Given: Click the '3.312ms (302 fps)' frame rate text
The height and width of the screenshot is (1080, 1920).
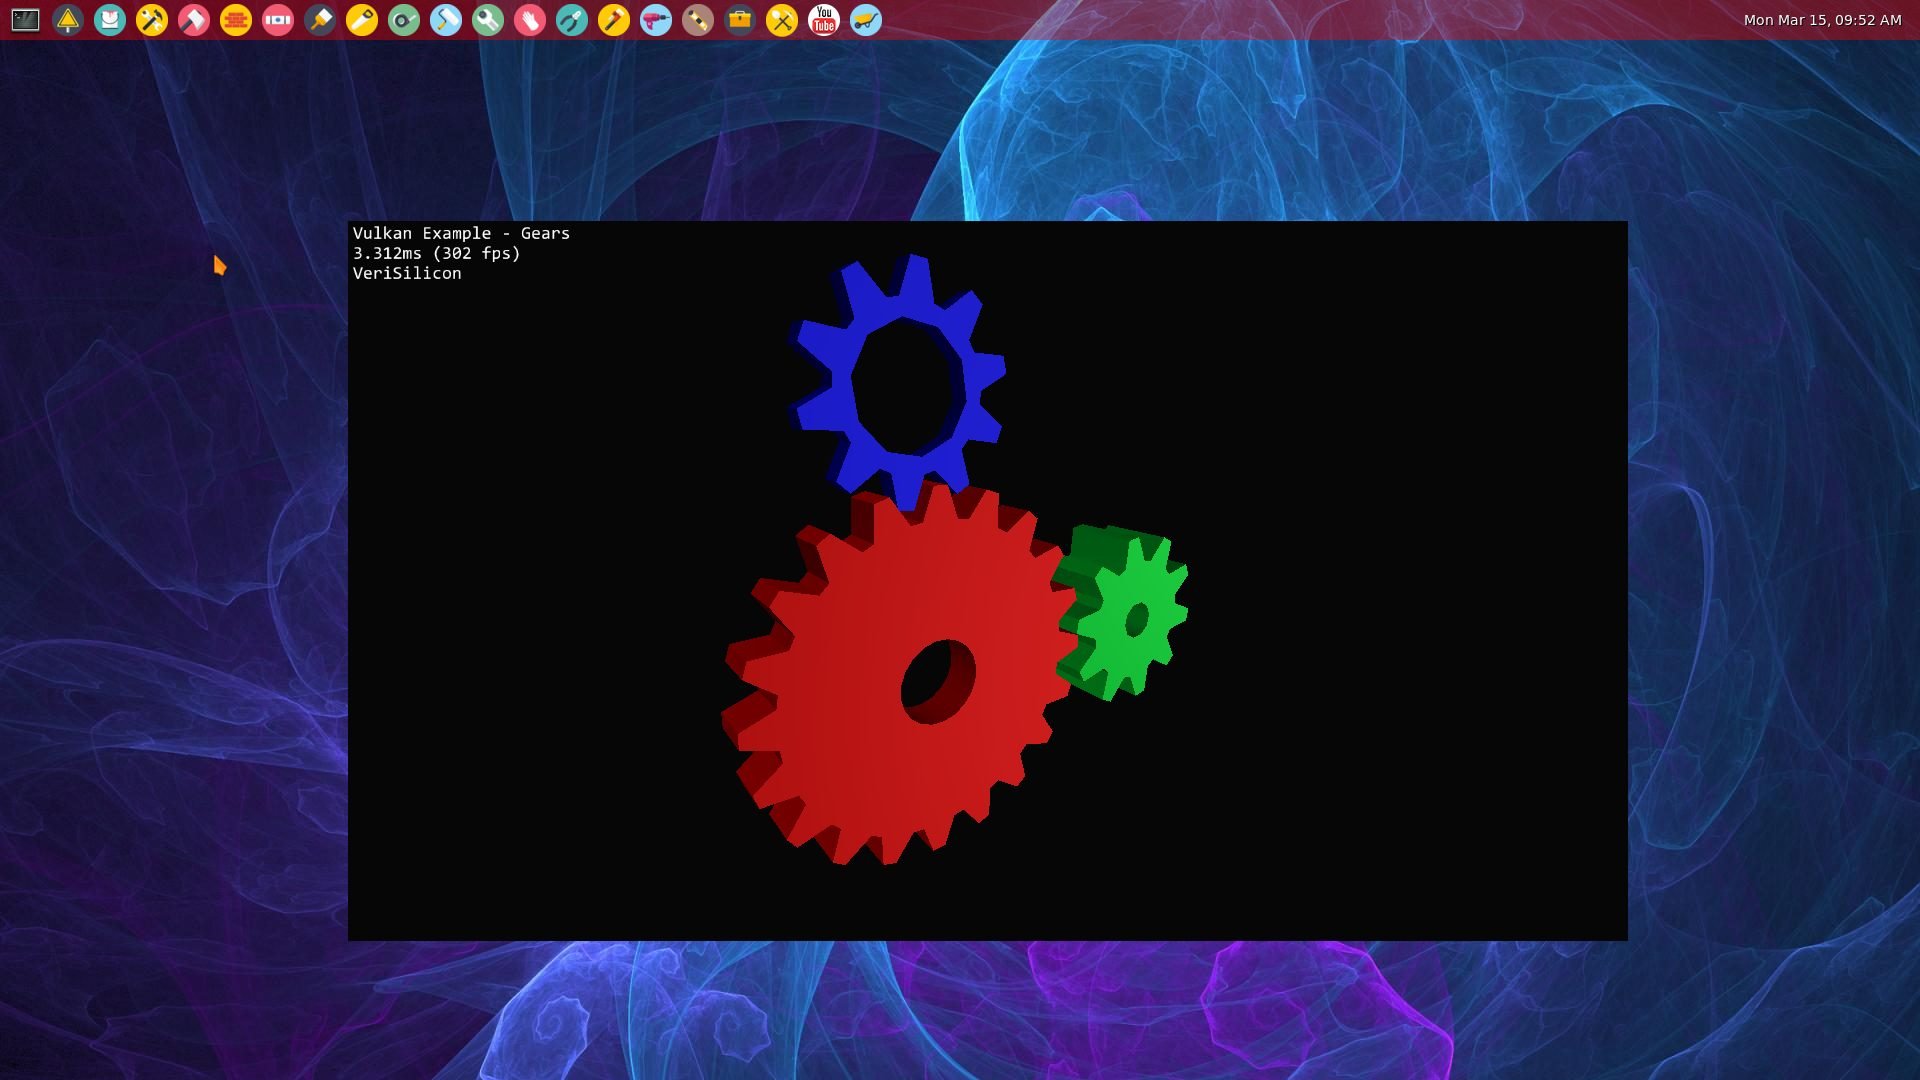Looking at the screenshot, I should pyautogui.click(x=436, y=253).
